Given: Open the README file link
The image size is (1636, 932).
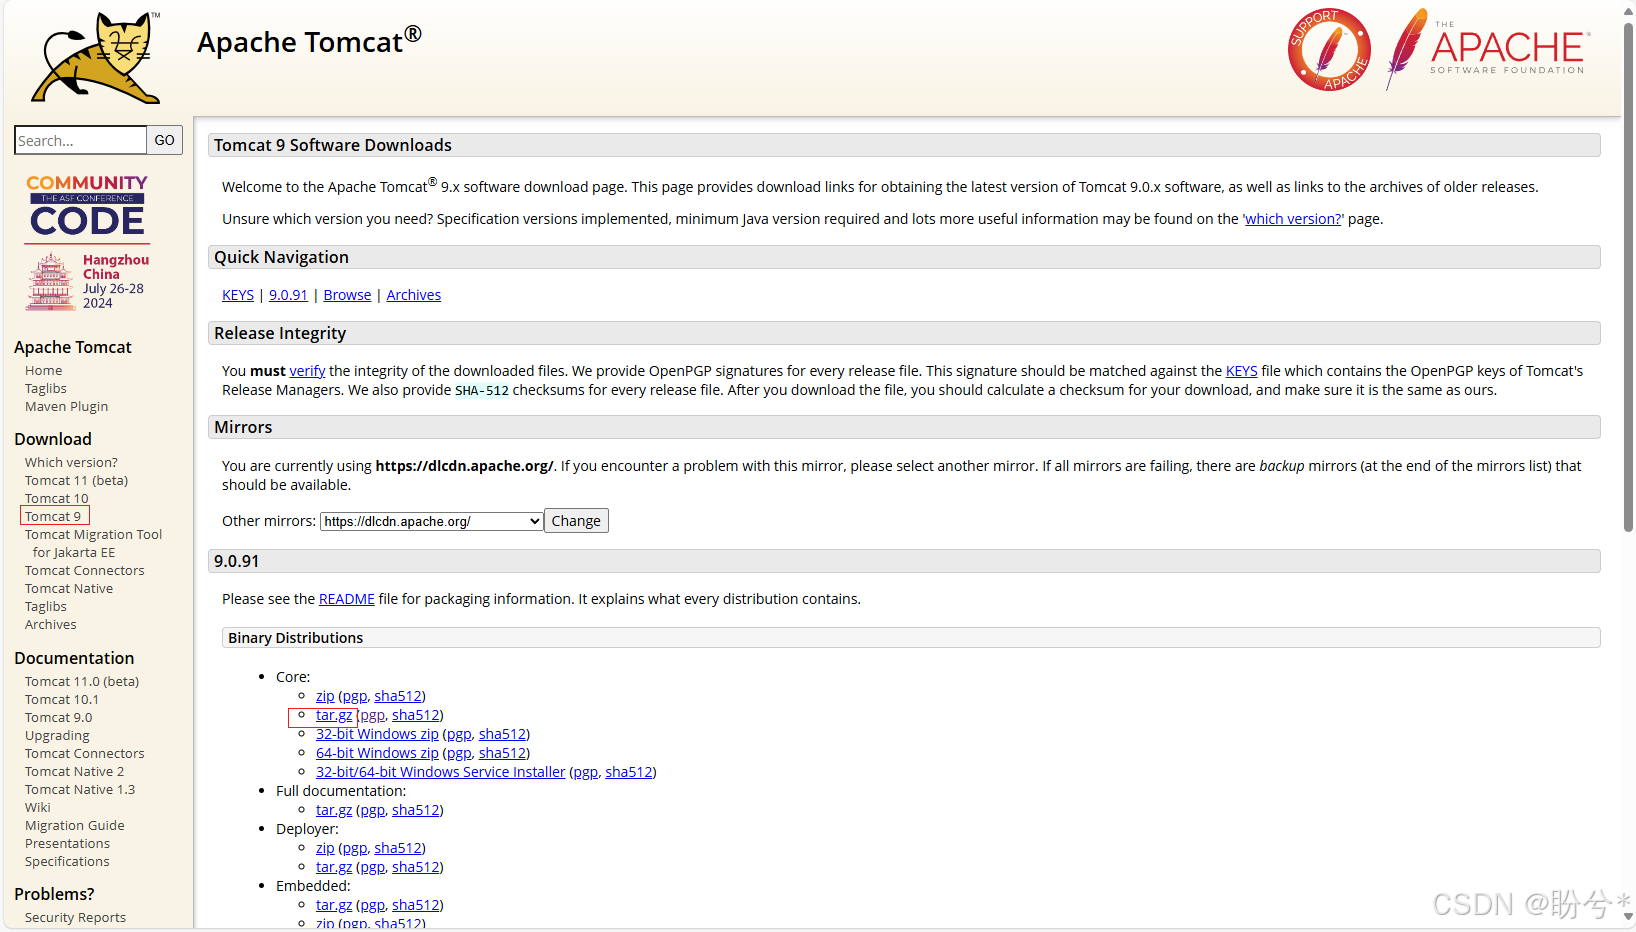Looking at the screenshot, I should 346,599.
